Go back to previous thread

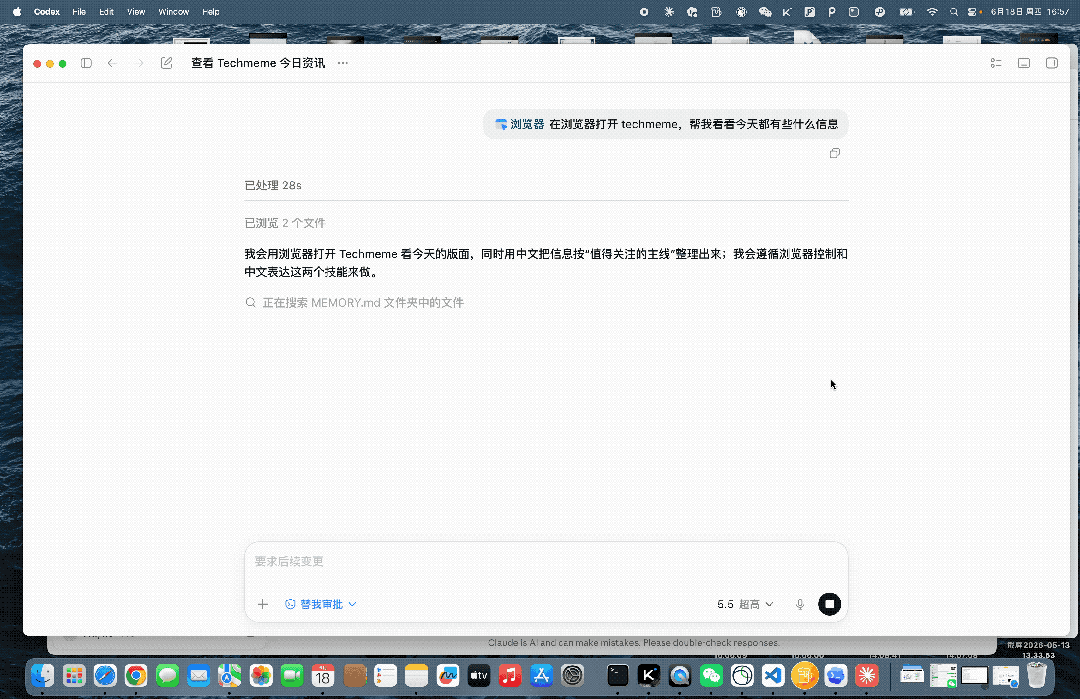[x=112, y=63]
